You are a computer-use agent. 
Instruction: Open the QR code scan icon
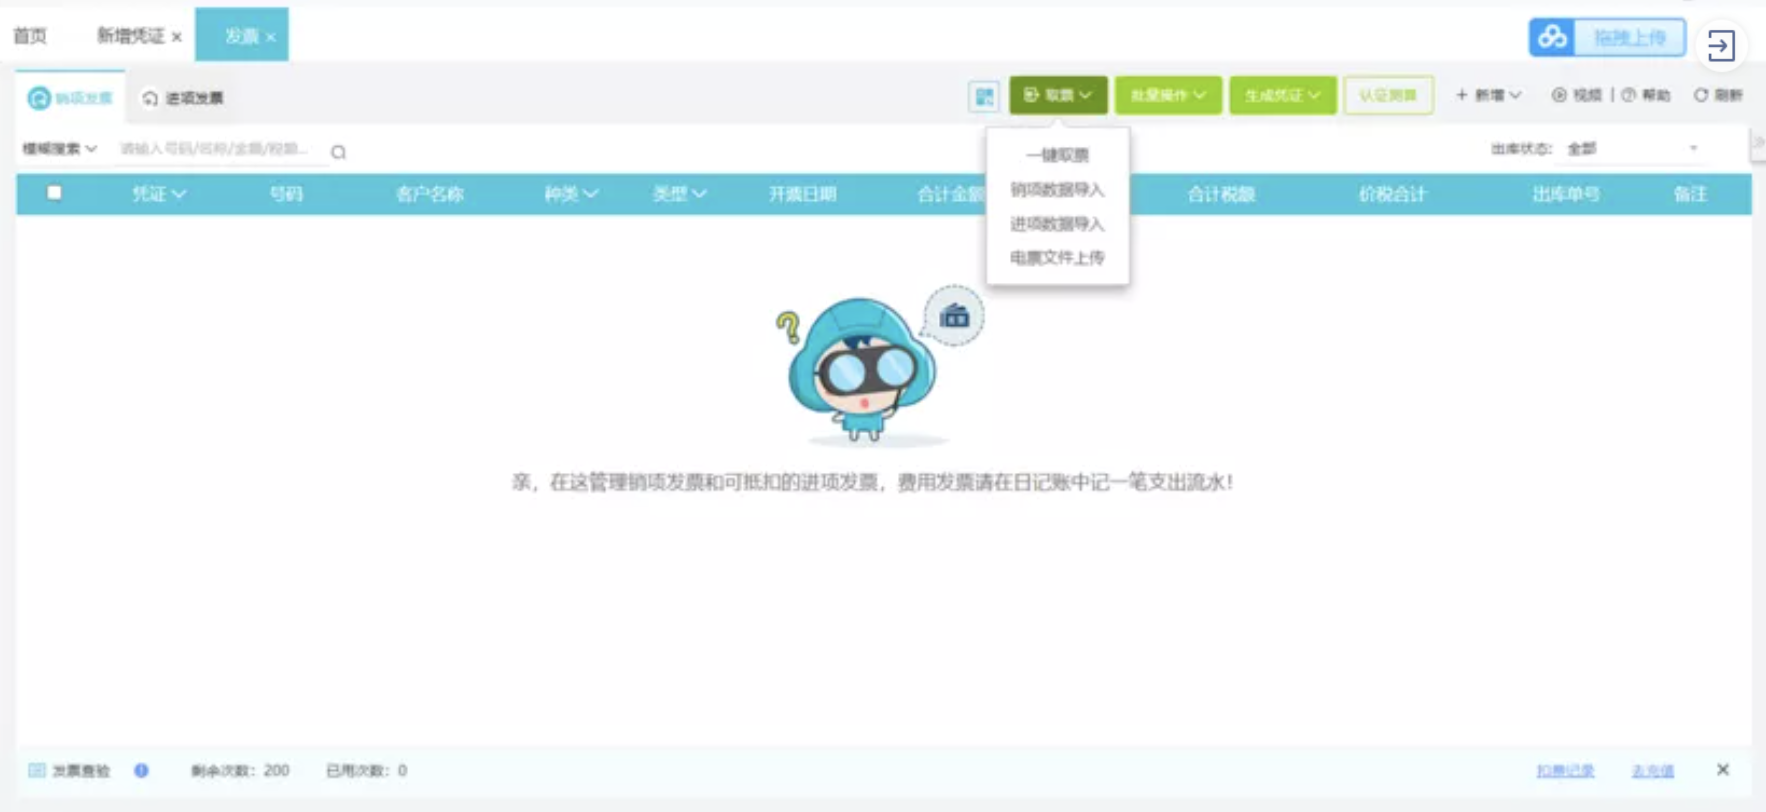pyautogui.click(x=984, y=96)
